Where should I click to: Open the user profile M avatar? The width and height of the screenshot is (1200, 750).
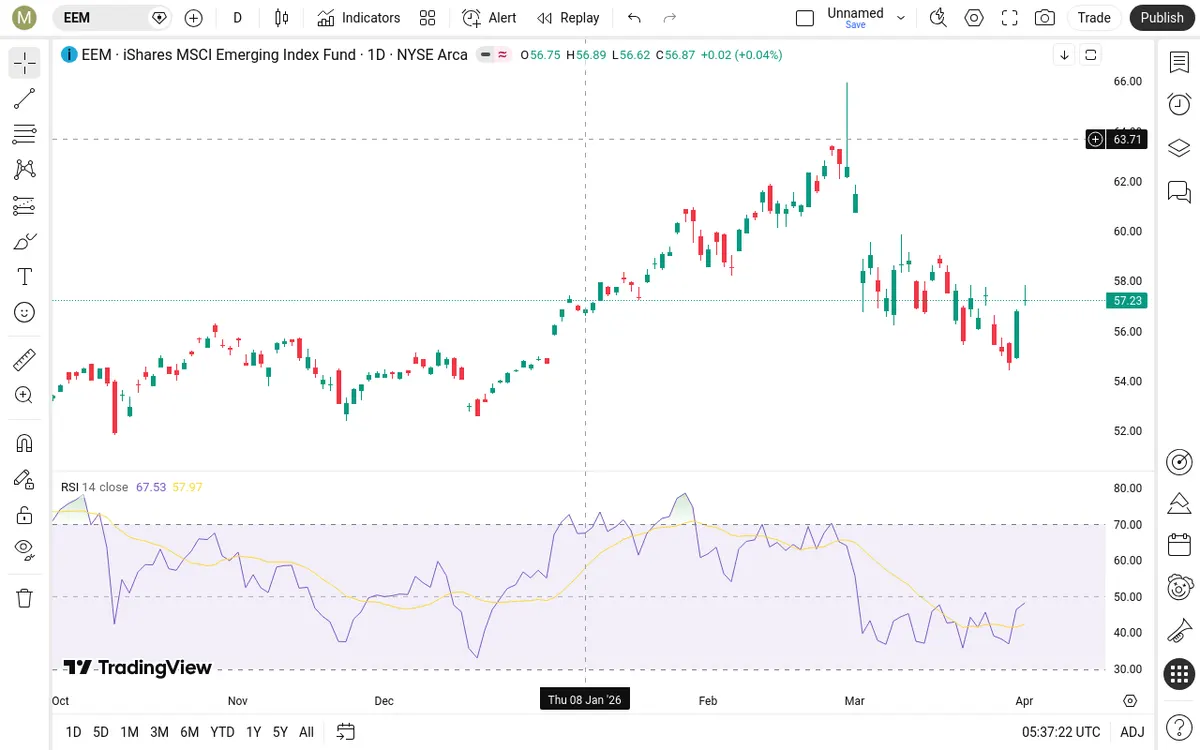(24, 18)
